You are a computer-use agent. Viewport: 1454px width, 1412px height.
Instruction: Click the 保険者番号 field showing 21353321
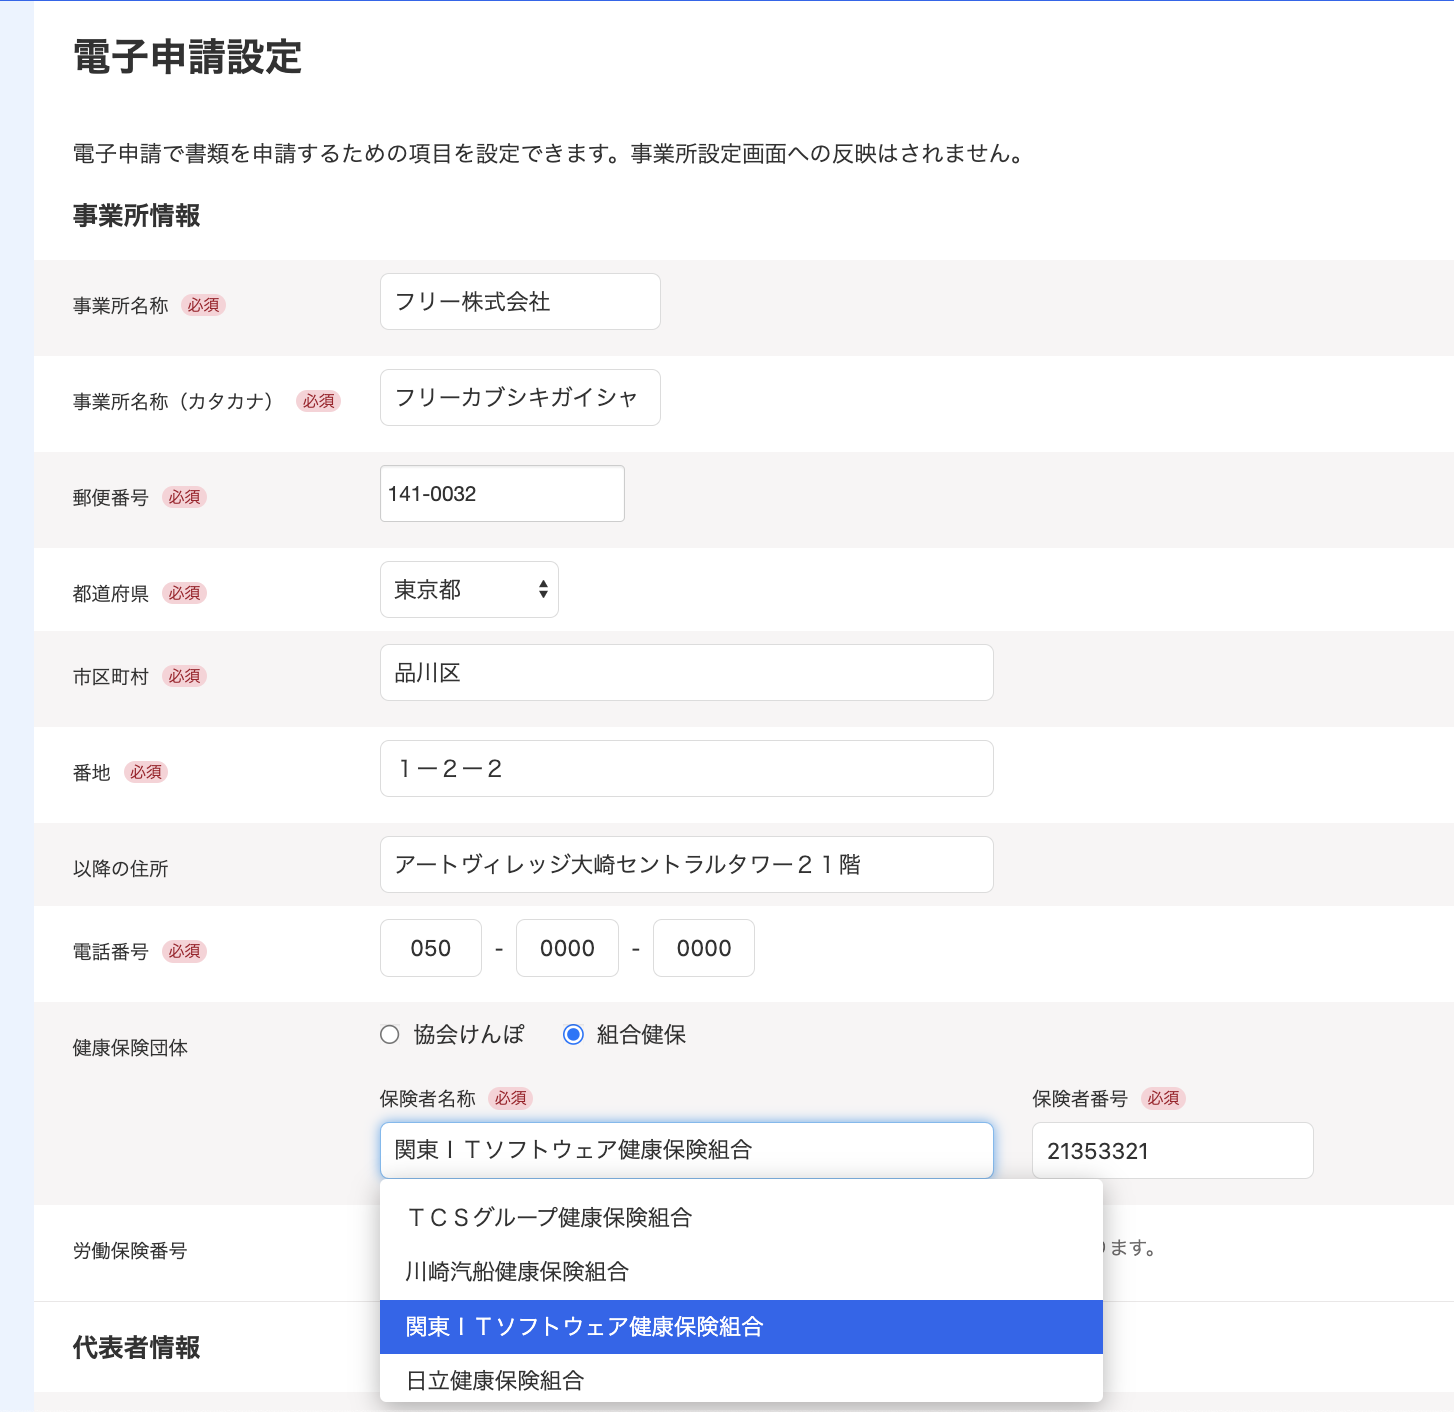click(x=1172, y=1150)
